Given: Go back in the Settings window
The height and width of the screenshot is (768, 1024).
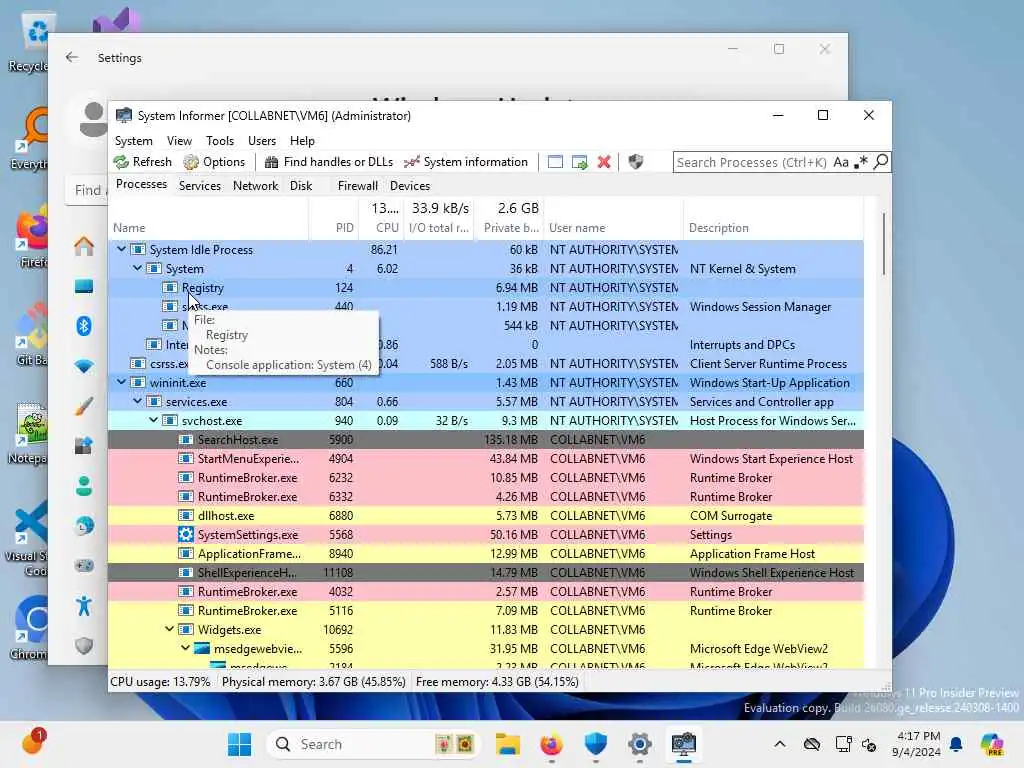Looking at the screenshot, I should tap(72, 57).
